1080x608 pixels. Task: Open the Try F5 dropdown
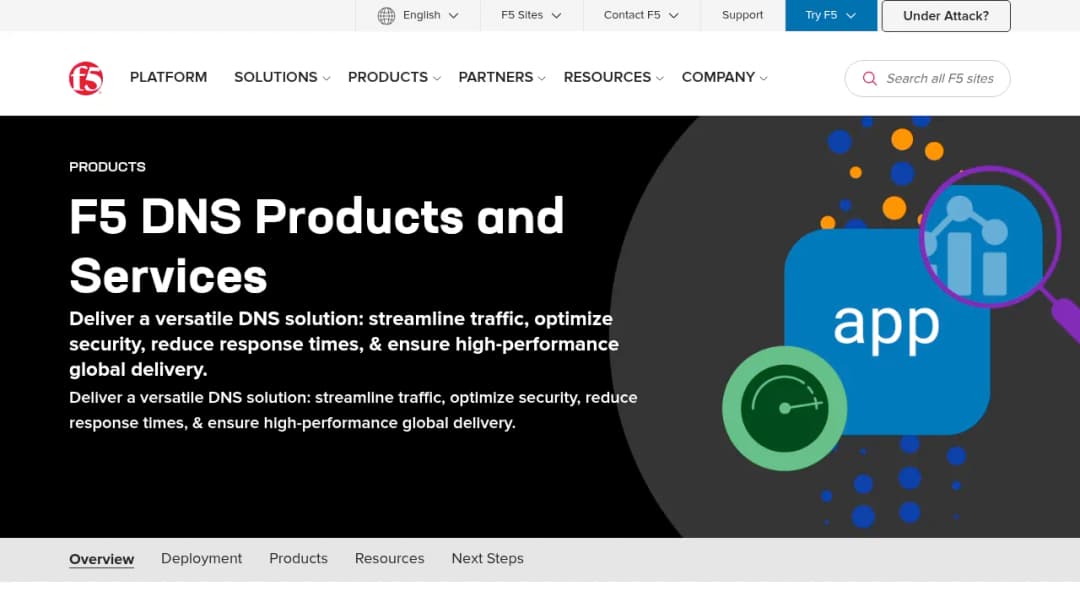pos(831,15)
